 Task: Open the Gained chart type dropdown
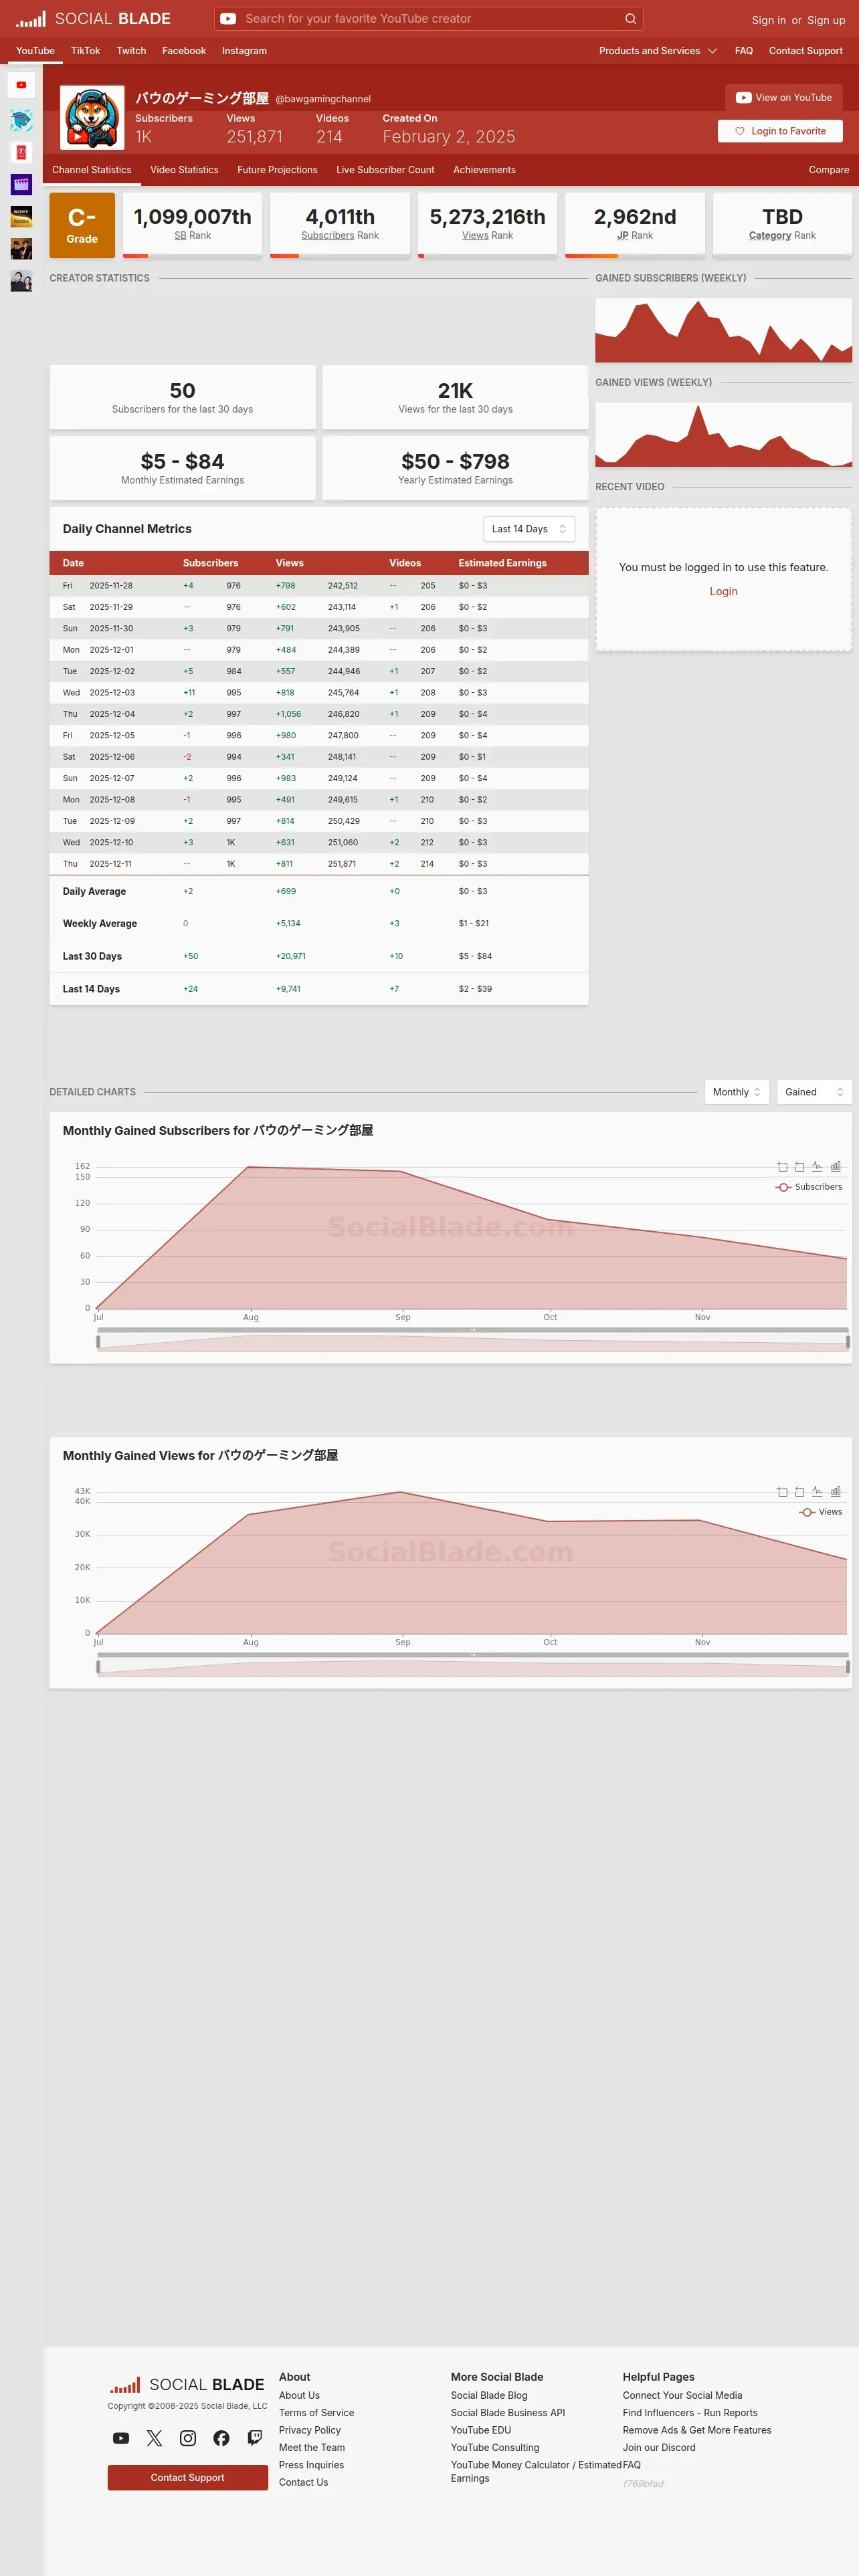(814, 1092)
